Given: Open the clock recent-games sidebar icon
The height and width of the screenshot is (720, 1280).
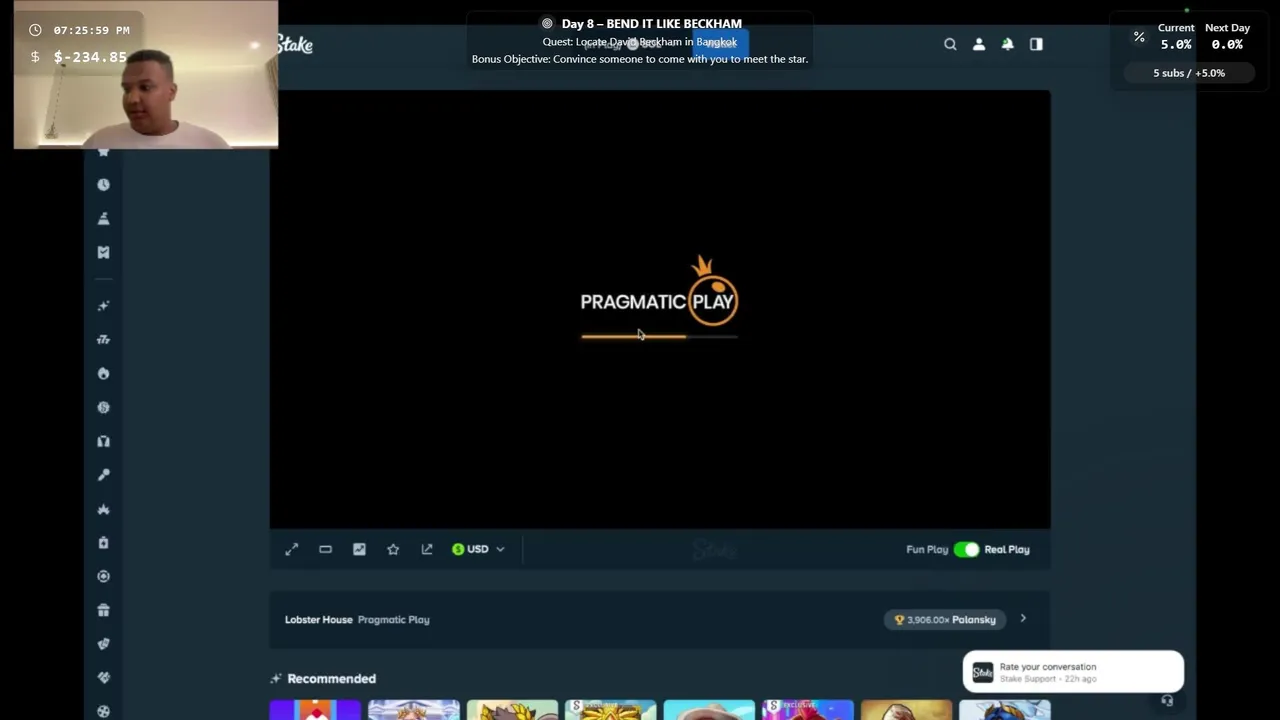Looking at the screenshot, I should [103, 185].
